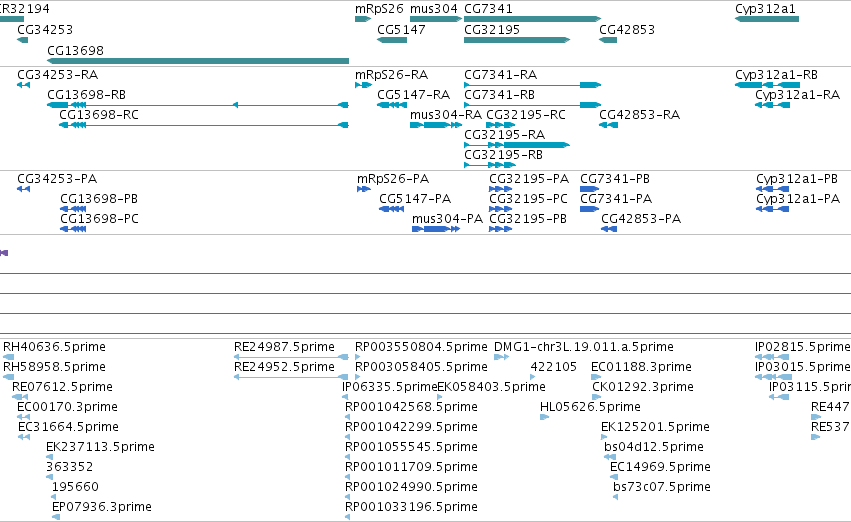851x522 pixels.
Task: Click the RE07612.5prime EST label
Action: [x=62, y=387]
